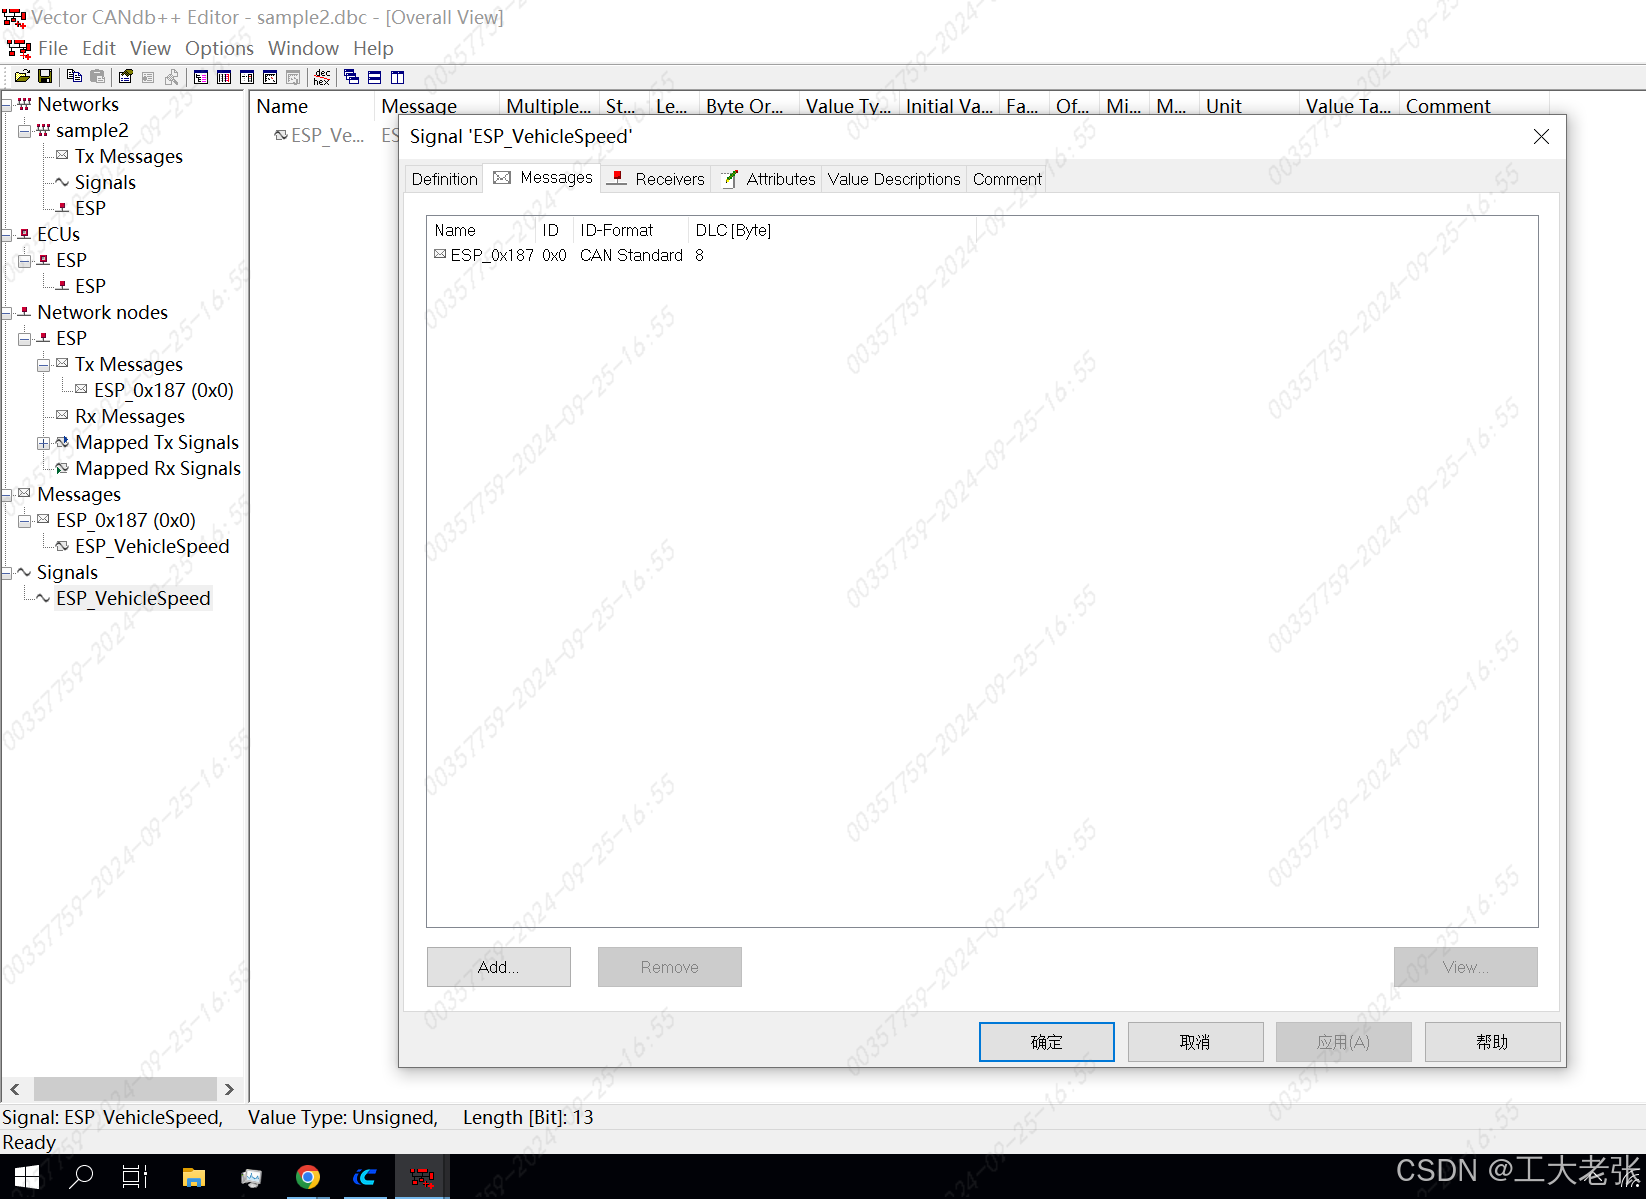
Task: Collapse the Networks tree node
Action: [6, 104]
